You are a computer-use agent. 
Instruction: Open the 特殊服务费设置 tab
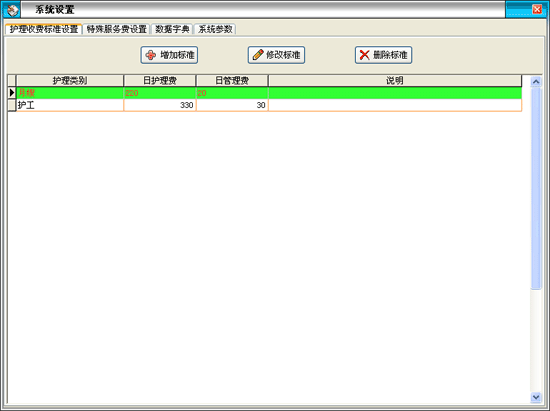tap(116, 29)
